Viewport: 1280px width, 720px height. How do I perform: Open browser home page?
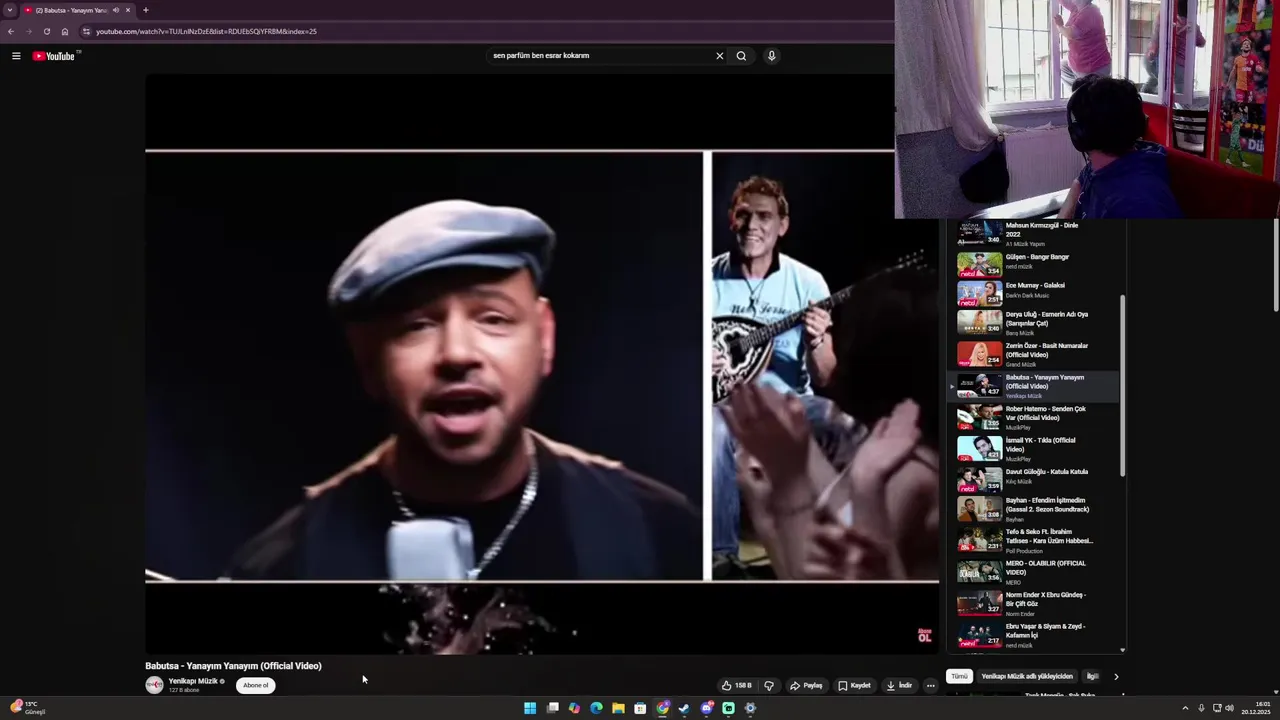65,31
